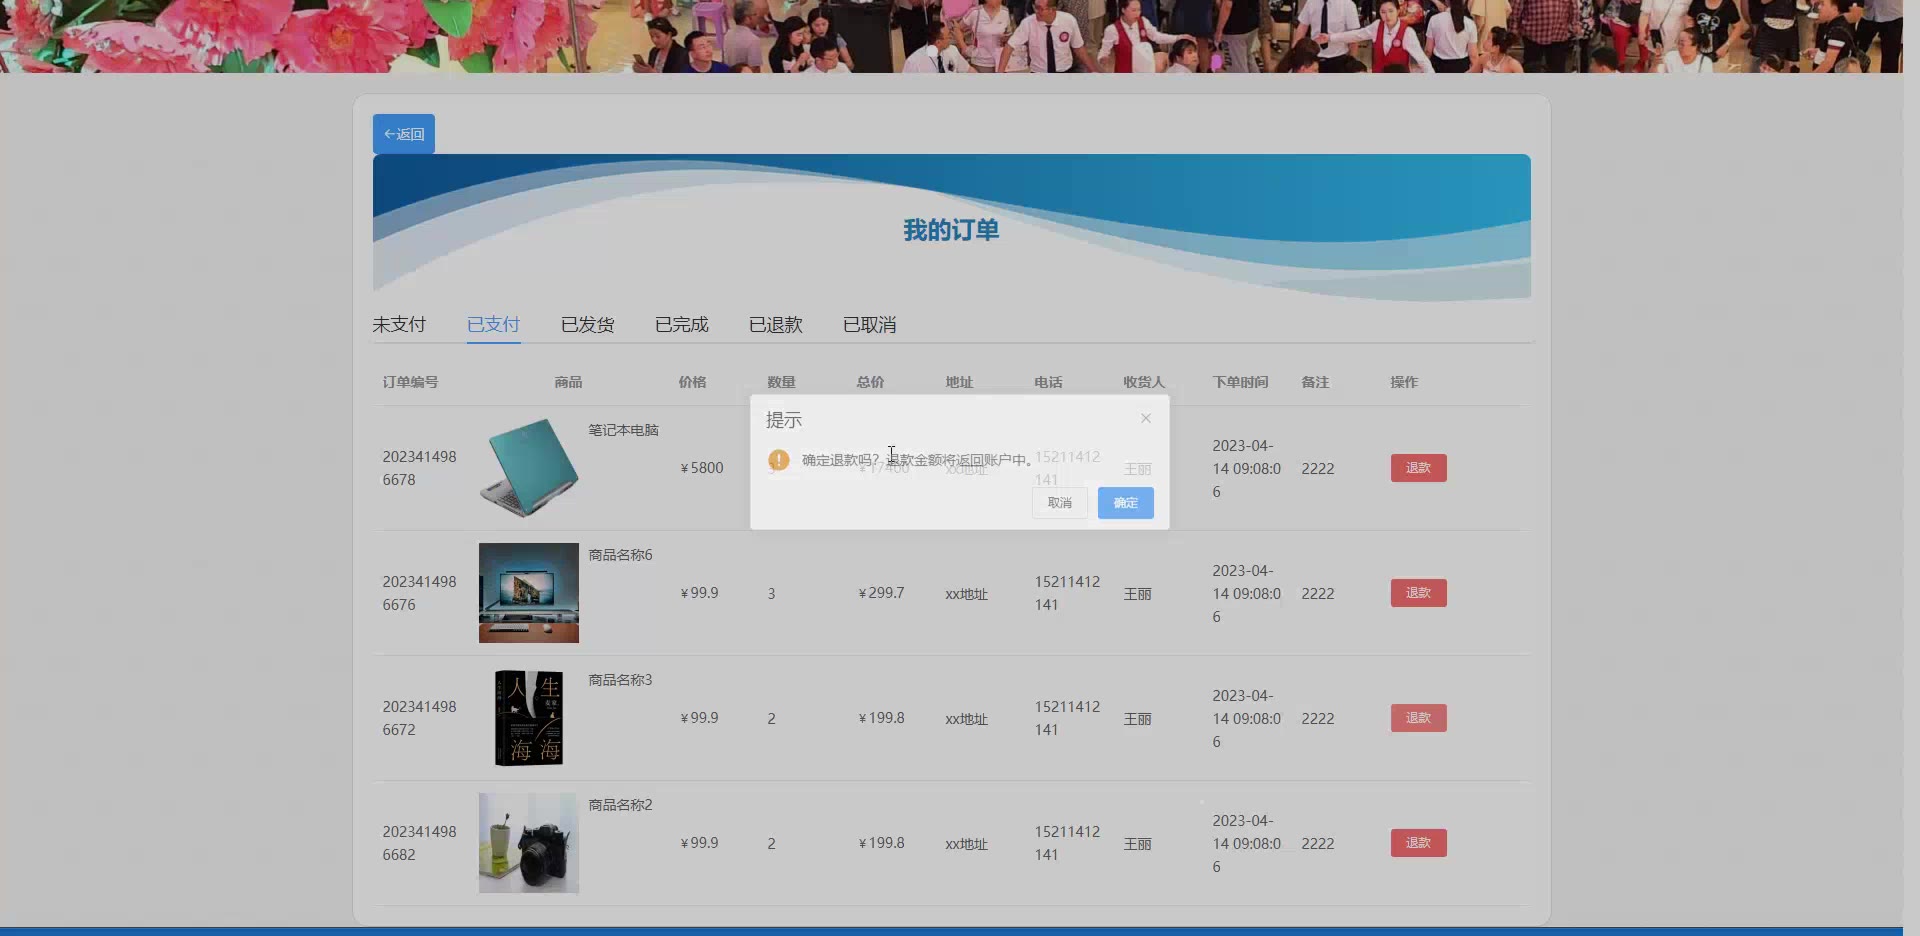Click the 我的订单 page title
This screenshot has height=936, width=1920.
pos(951,230)
